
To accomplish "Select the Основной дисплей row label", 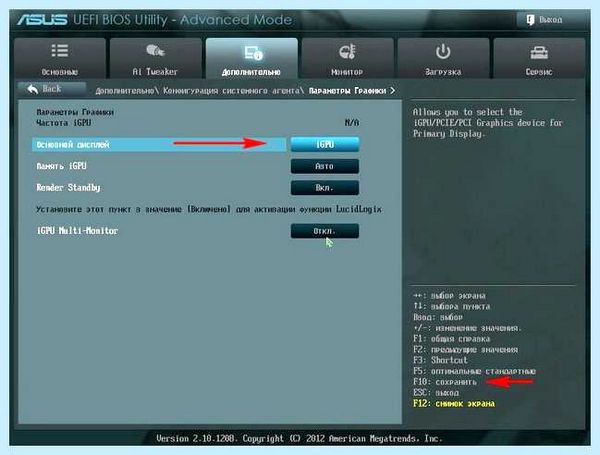I will click(73, 145).
